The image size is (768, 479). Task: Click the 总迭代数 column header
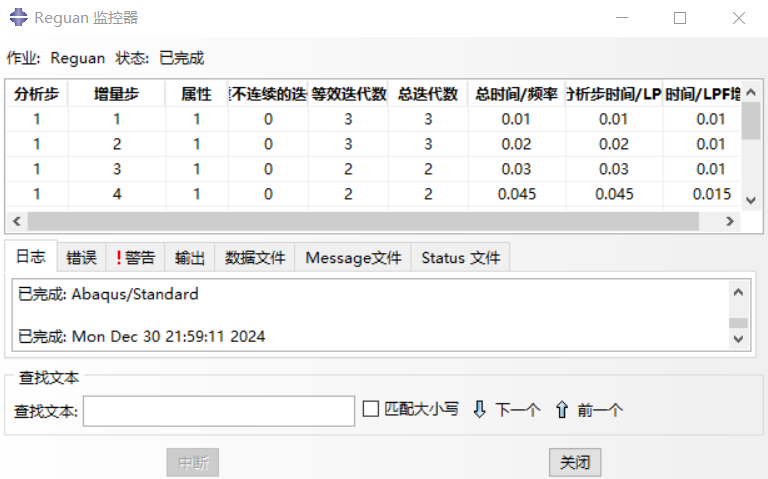click(x=428, y=94)
